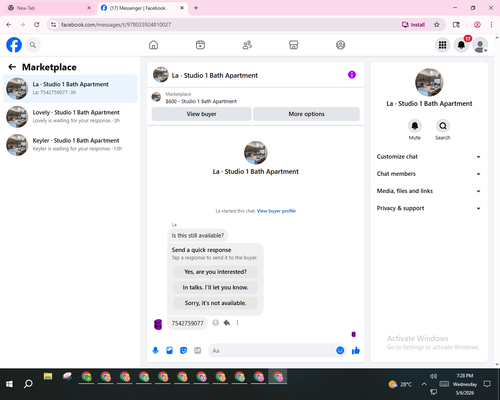Open a new browser tab with plus
Image resolution: width=500 pixels, height=400 pixels.
pyautogui.click(x=196, y=8)
